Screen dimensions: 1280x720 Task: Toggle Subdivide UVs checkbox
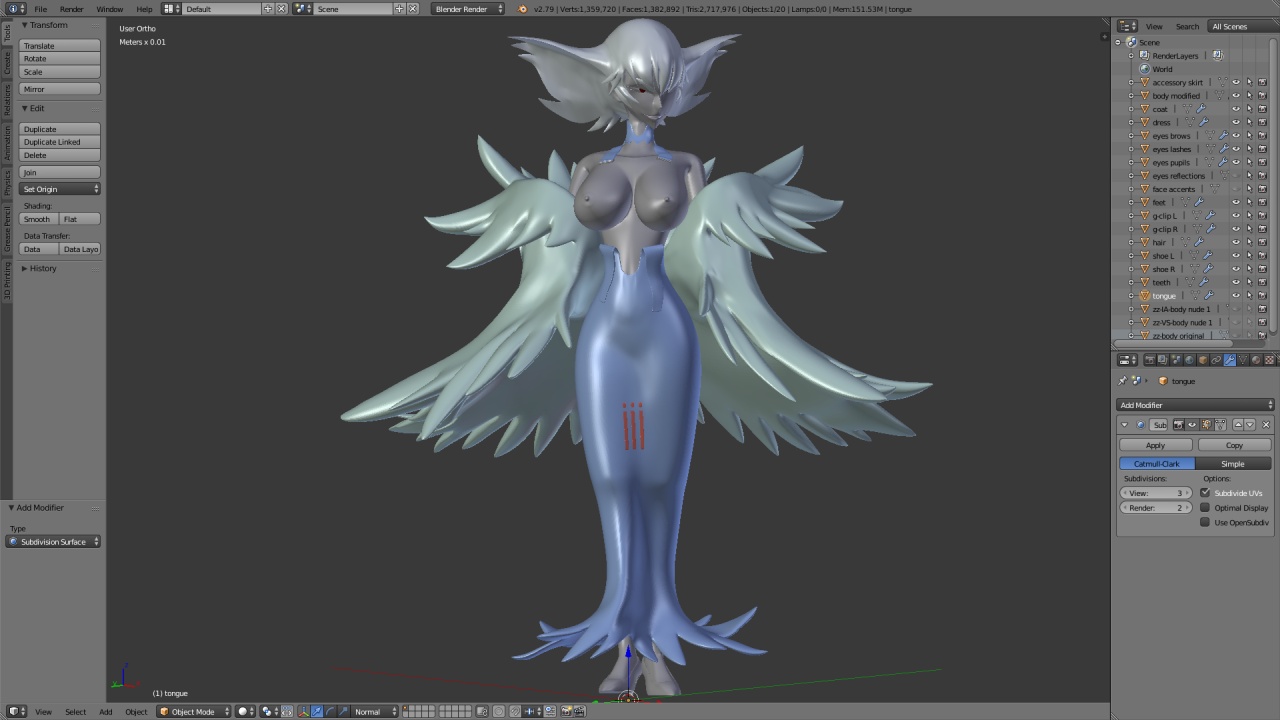click(x=1205, y=493)
